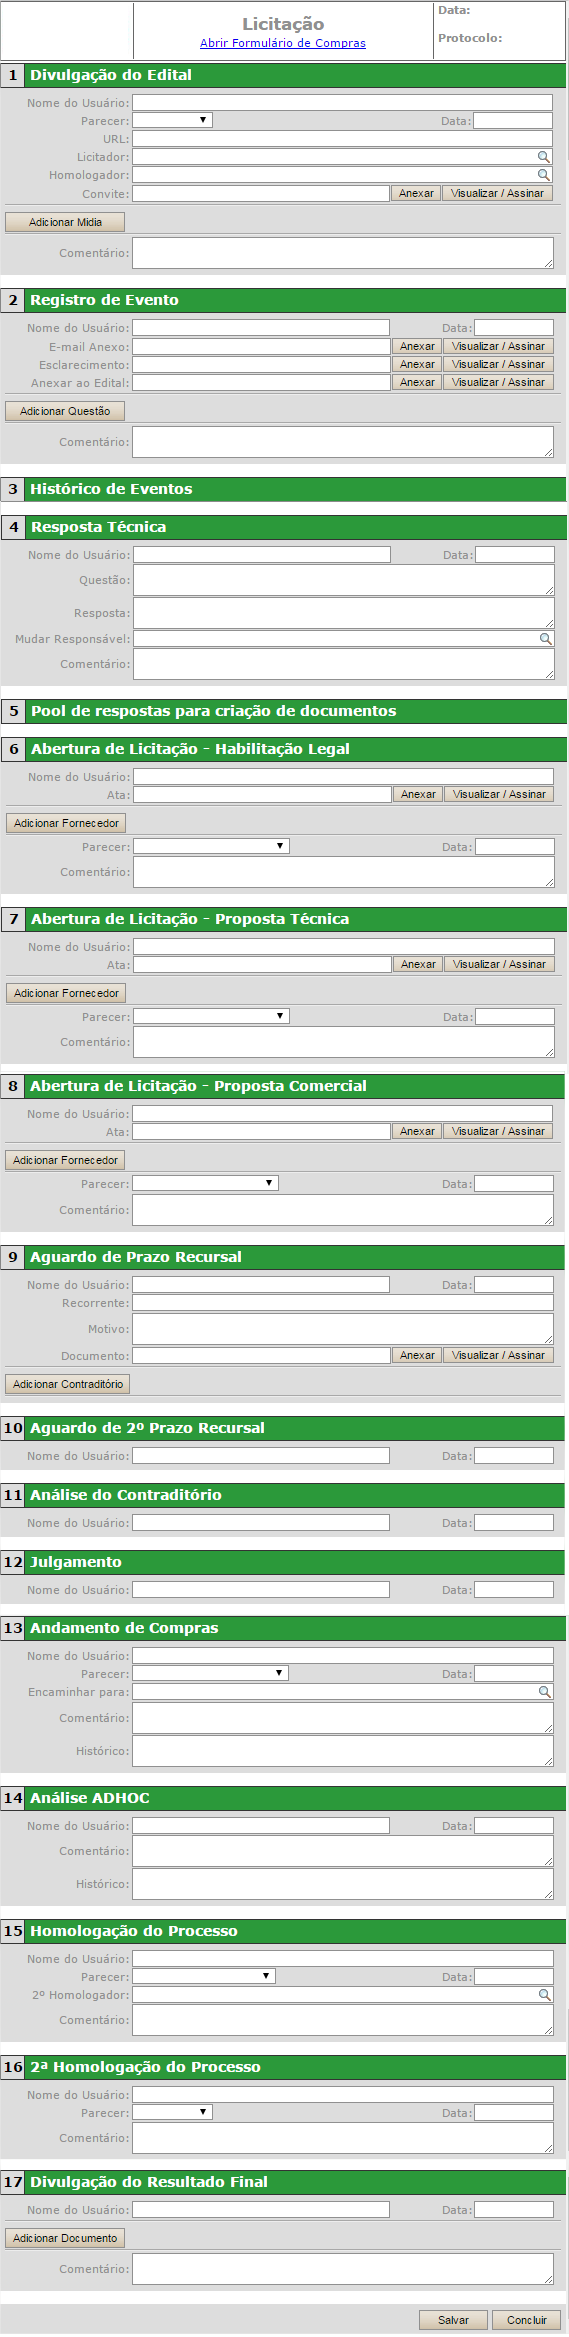Focus the URL input field
Viewport: 569px width, 2337px height.
343,139
